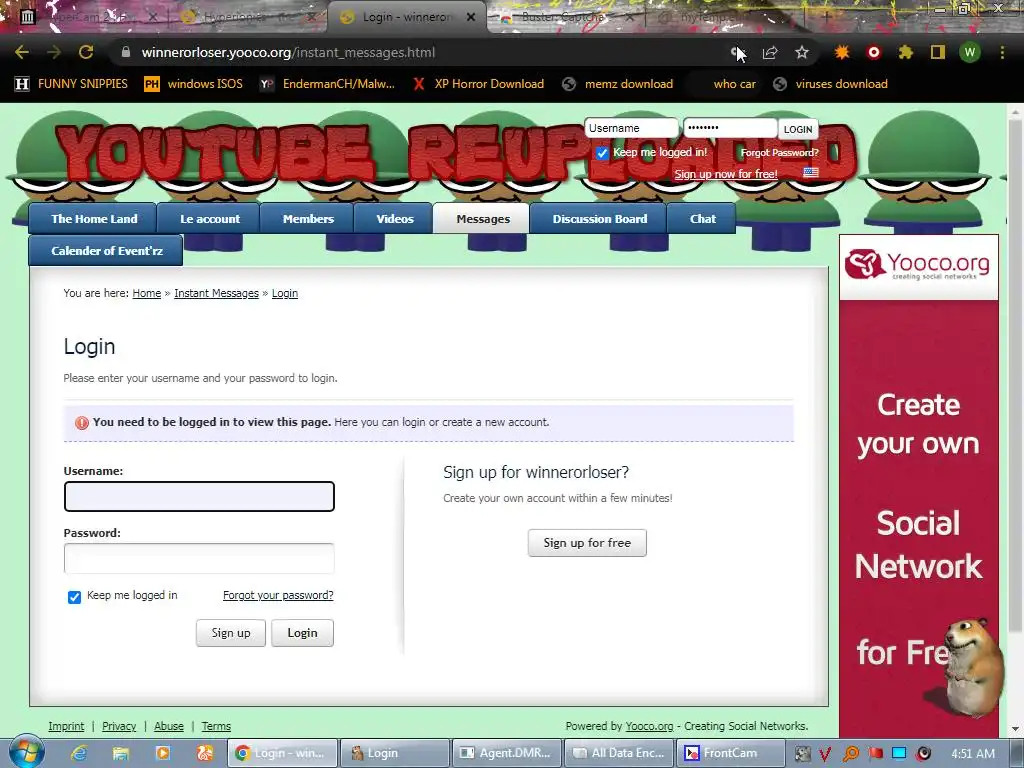Choose language via the US flag icon
The width and height of the screenshot is (1024, 768).
click(x=810, y=172)
